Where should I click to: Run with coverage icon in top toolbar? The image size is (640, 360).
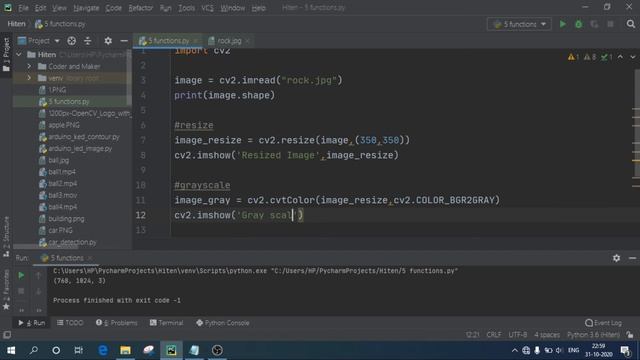click(x=594, y=24)
